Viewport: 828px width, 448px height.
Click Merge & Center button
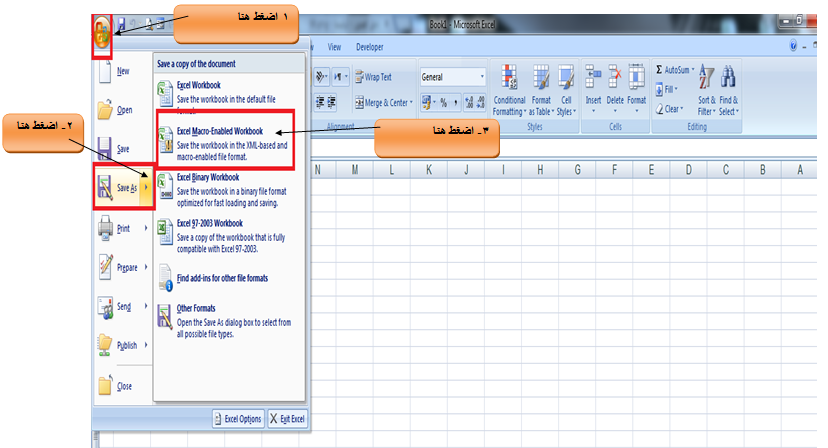coord(381,103)
